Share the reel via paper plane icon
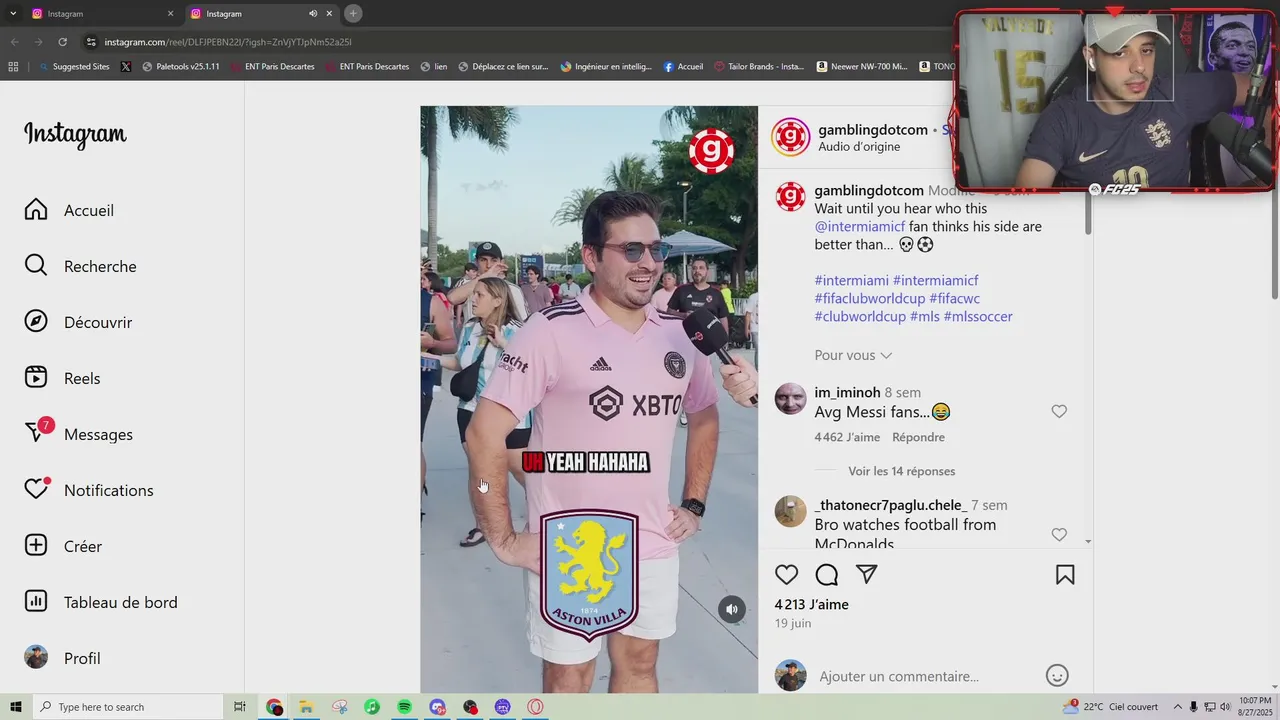1280x720 pixels. pos(867,575)
